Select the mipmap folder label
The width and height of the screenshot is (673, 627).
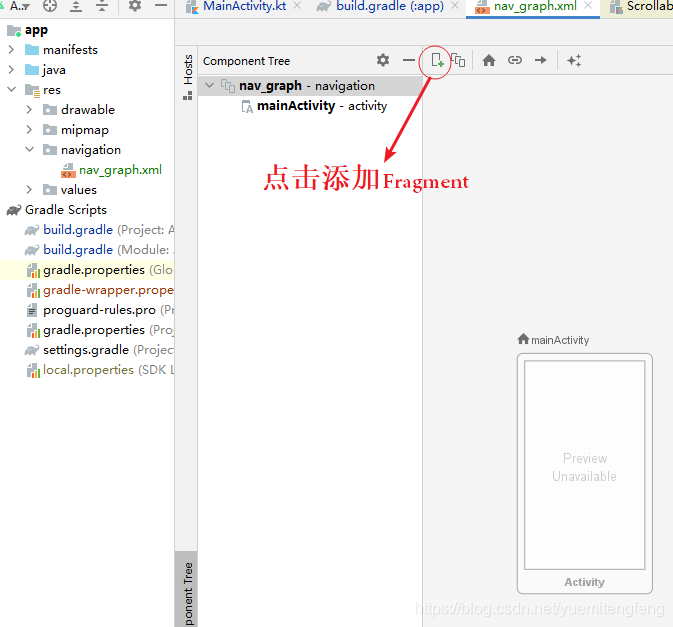tap(85, 130)
